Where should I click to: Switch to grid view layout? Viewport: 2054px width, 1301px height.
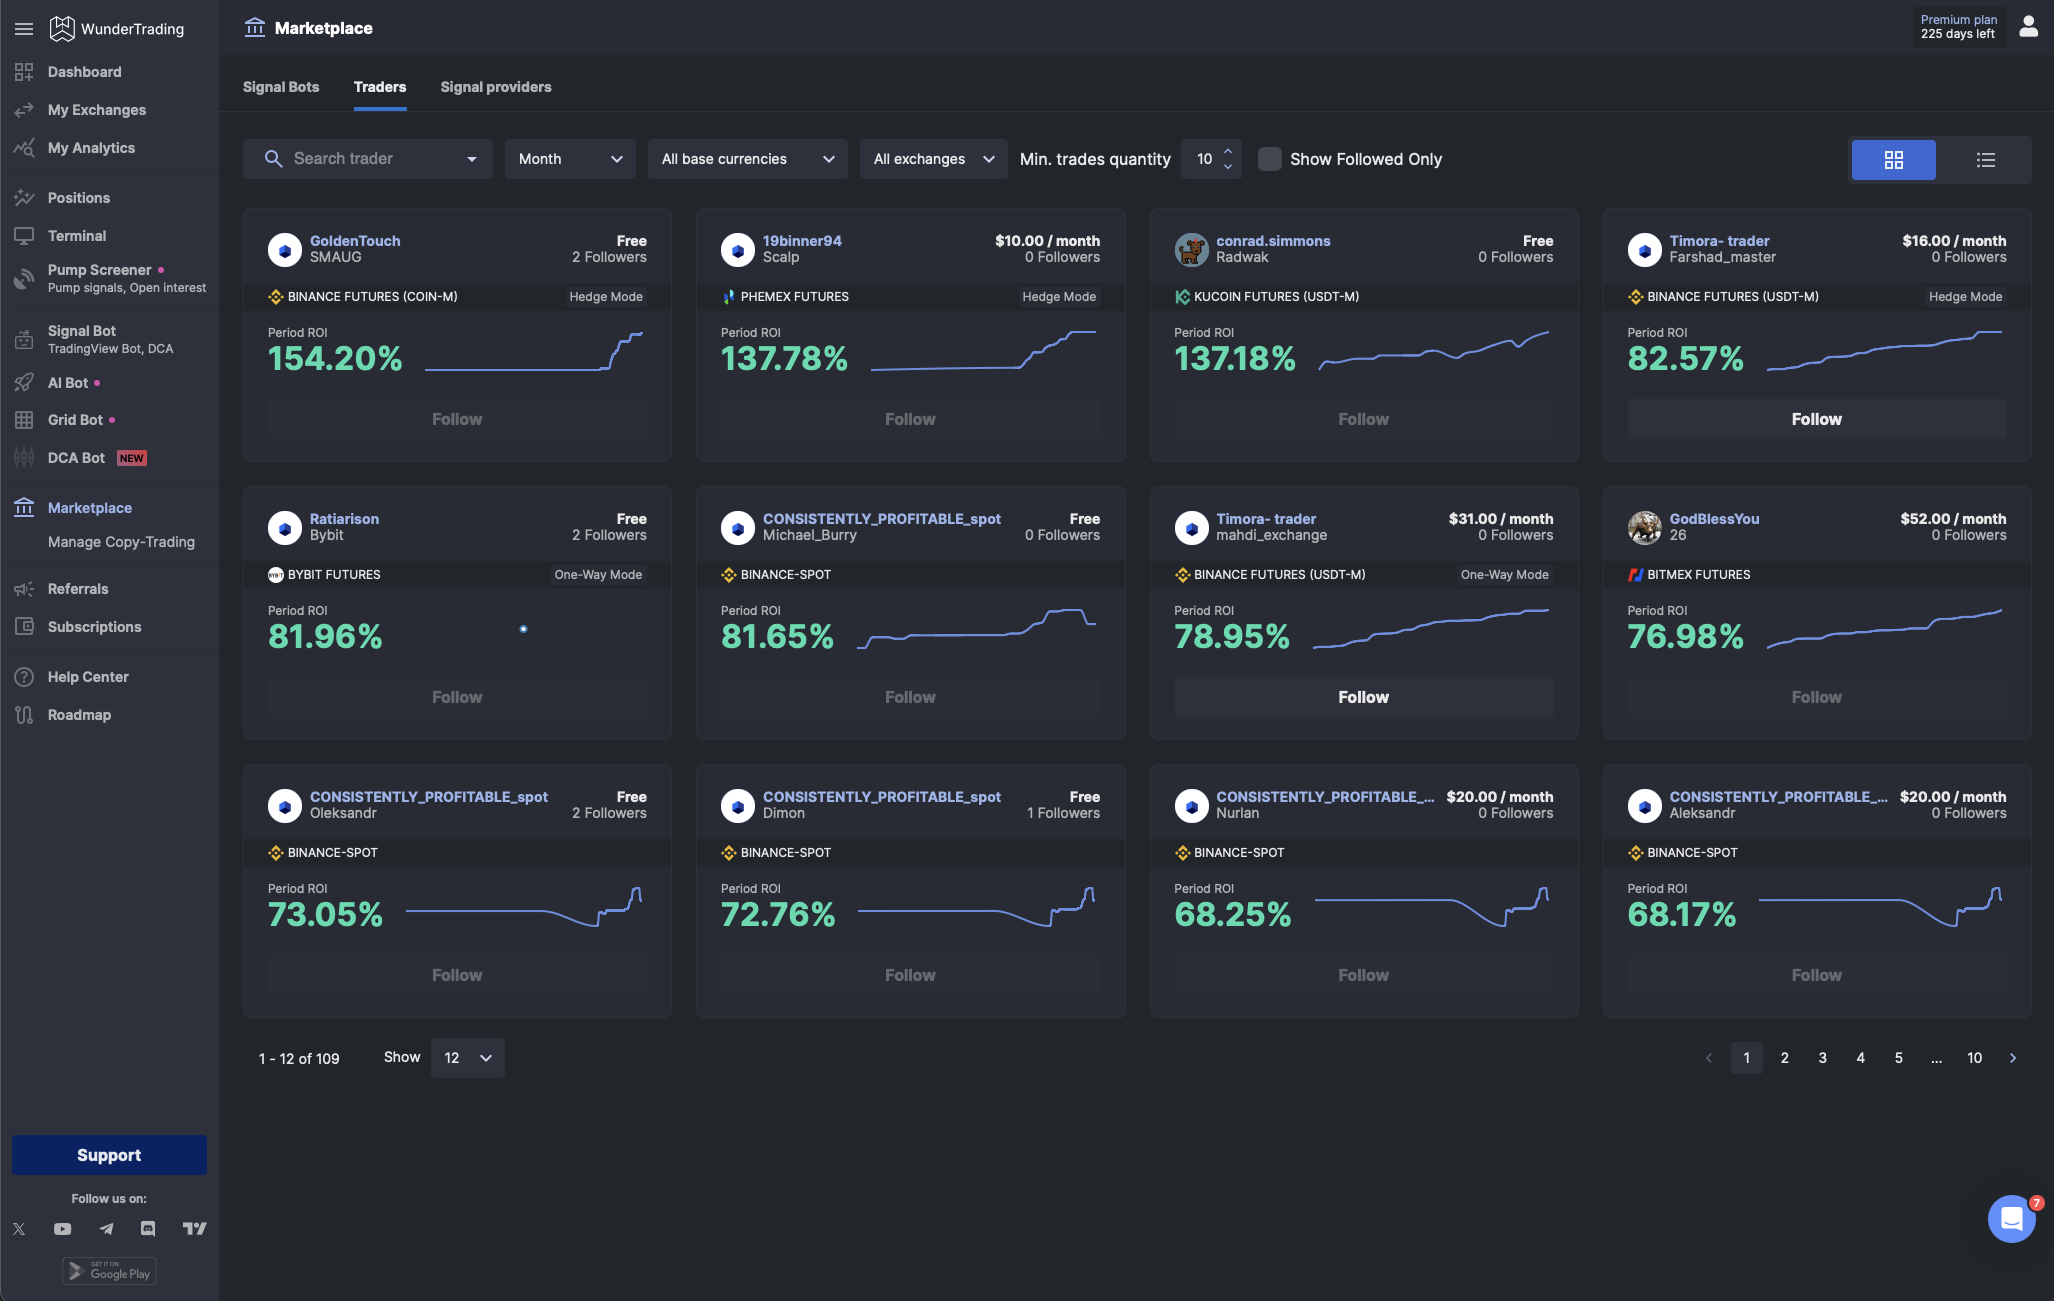[x=1894, y=159]
